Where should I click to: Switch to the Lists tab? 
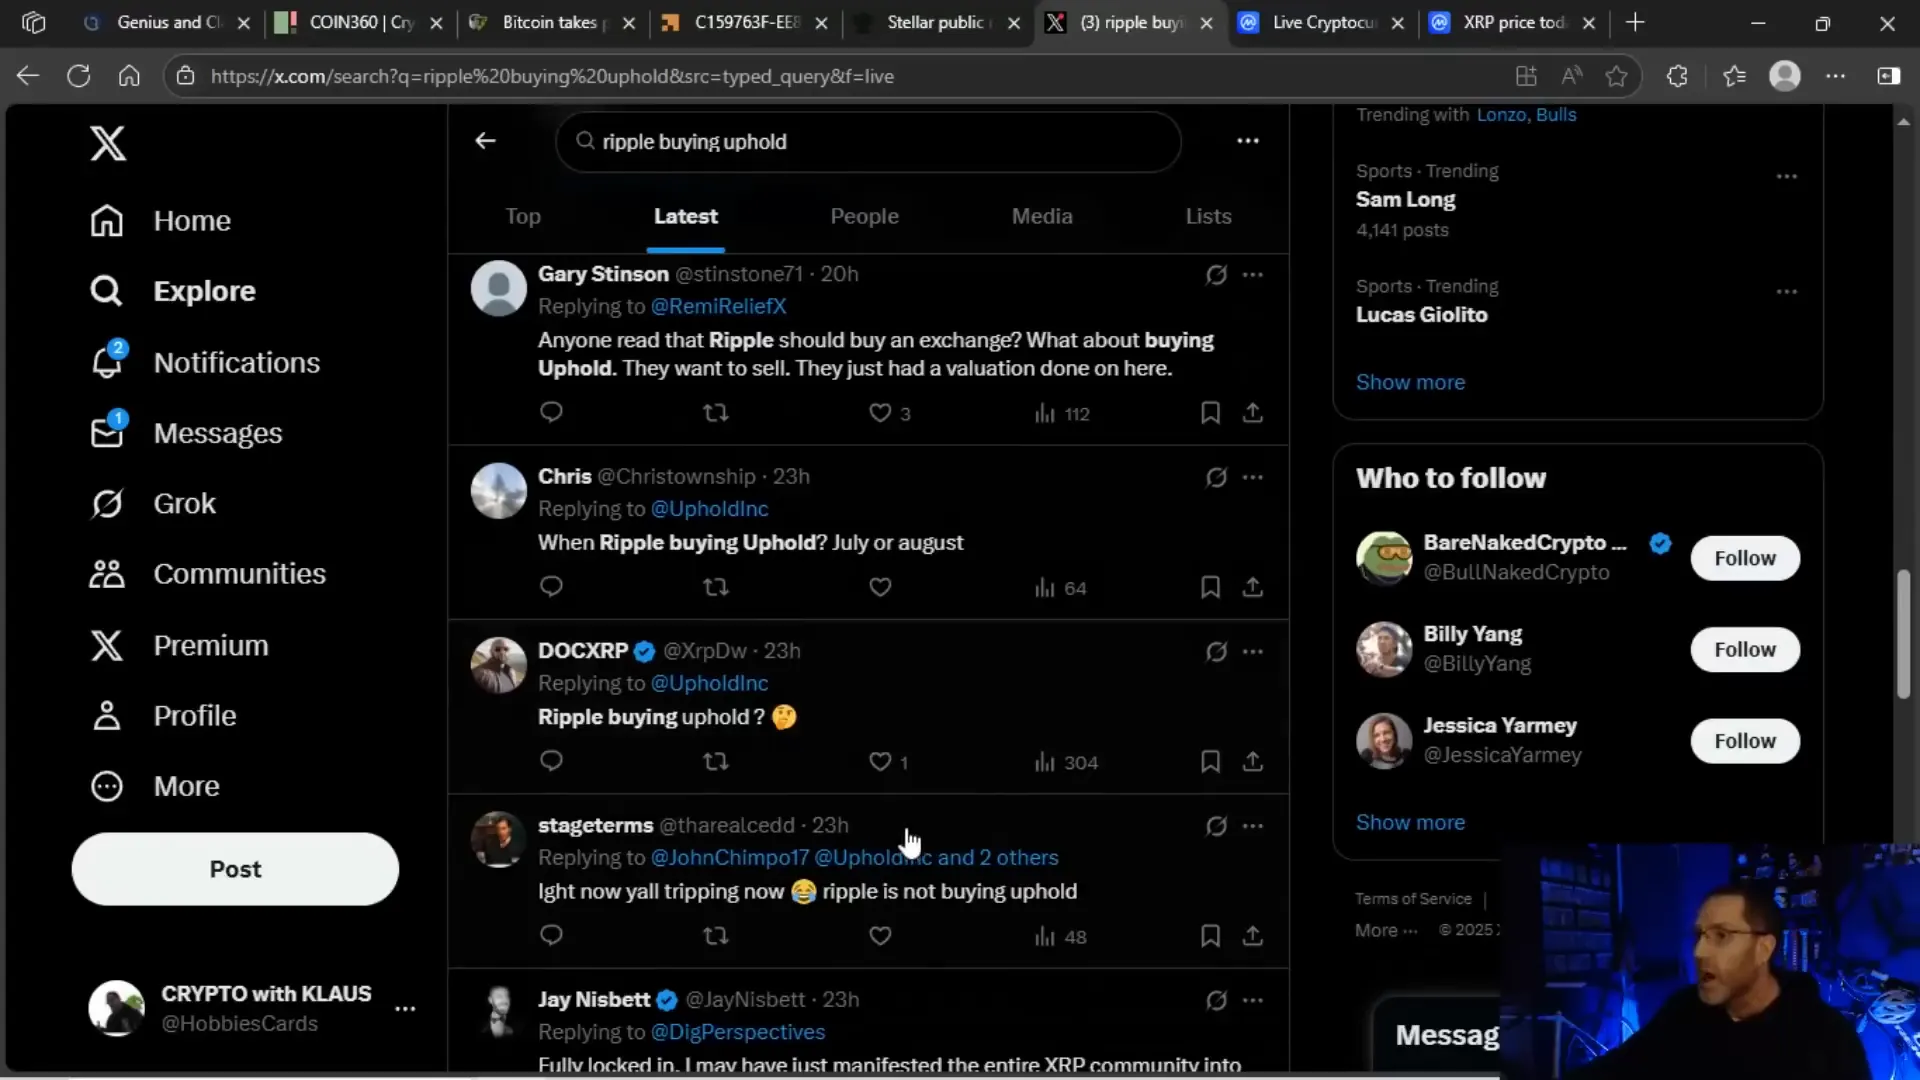(x=1209, y=216)
